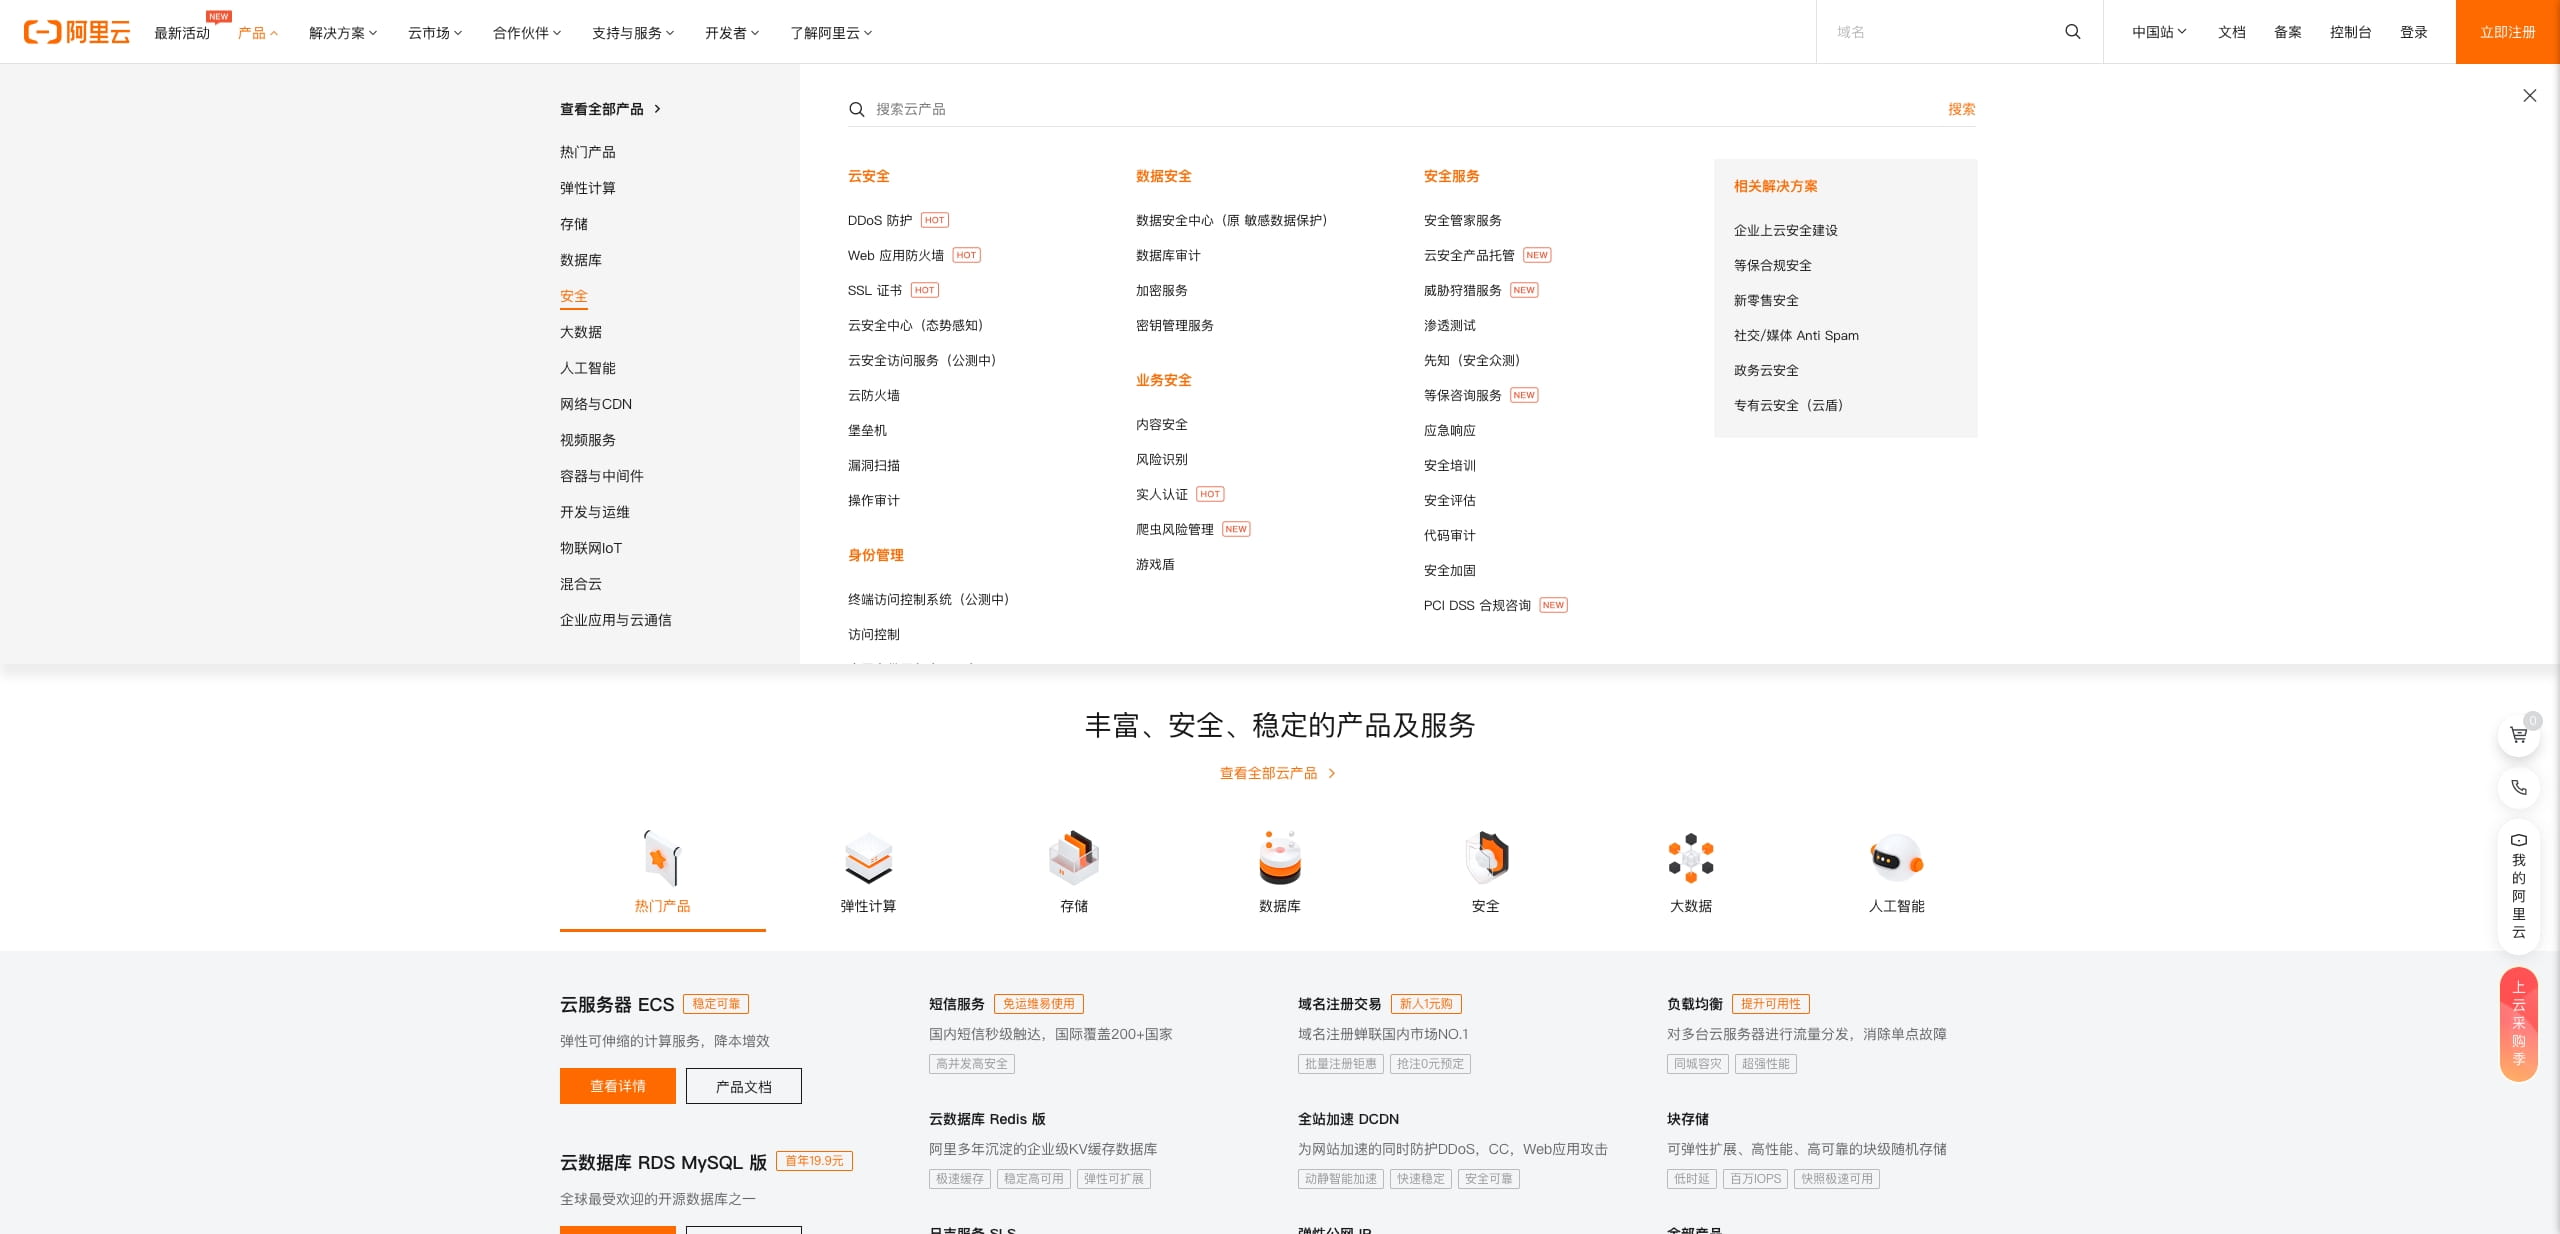
Task: Click the arrow beside 查看全部产品
Action: pos(657,109)
